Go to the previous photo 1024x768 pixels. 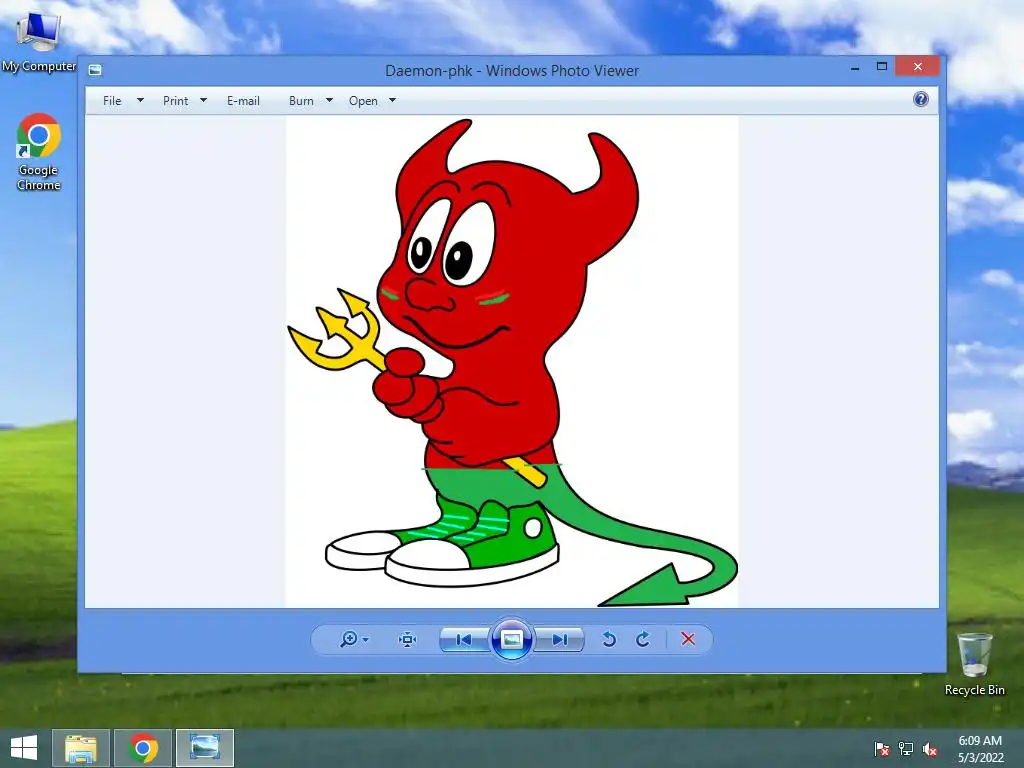click(x=463, y=639)
